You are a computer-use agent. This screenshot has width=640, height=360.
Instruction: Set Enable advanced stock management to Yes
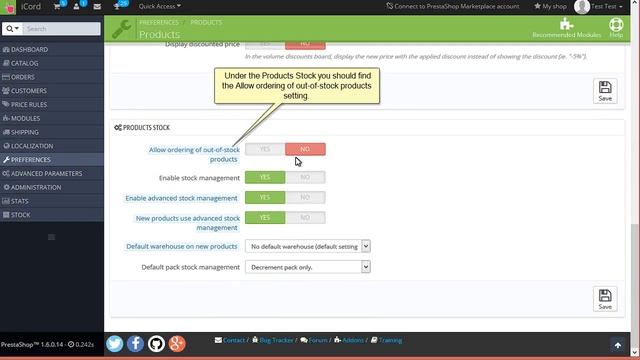coord(265,197)
